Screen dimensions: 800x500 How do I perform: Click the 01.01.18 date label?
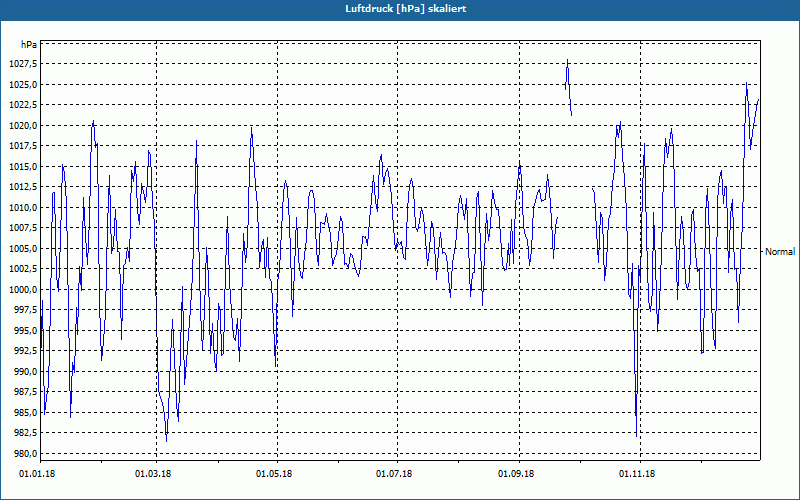[37, 474]
